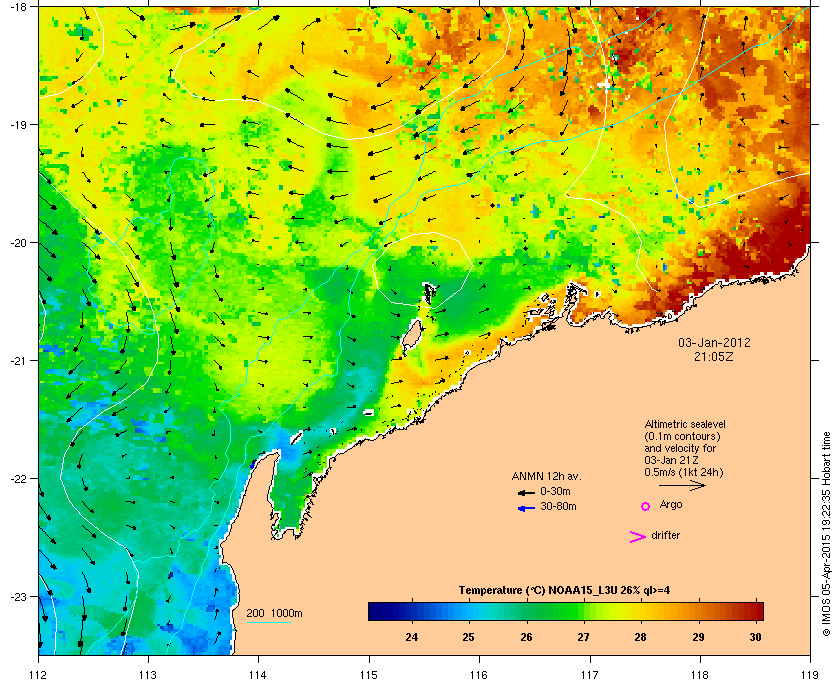840x680 pixels.
Task: Click the latitude axis label -20
Action: [x=18, y=242]
